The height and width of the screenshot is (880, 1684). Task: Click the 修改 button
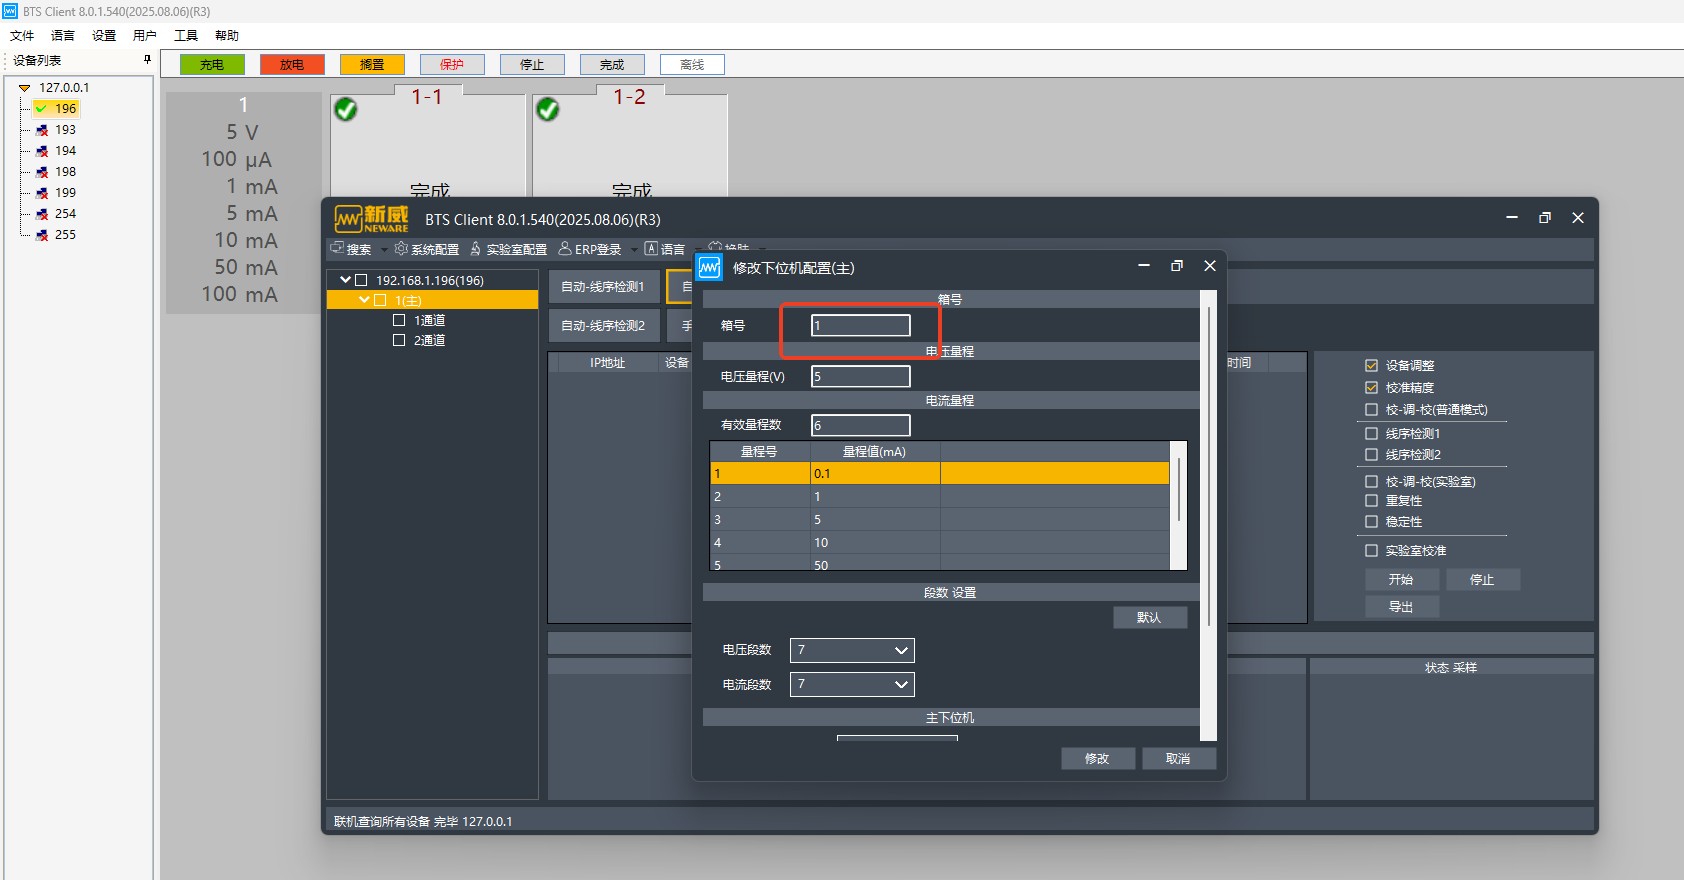[x=1098, y=759]
